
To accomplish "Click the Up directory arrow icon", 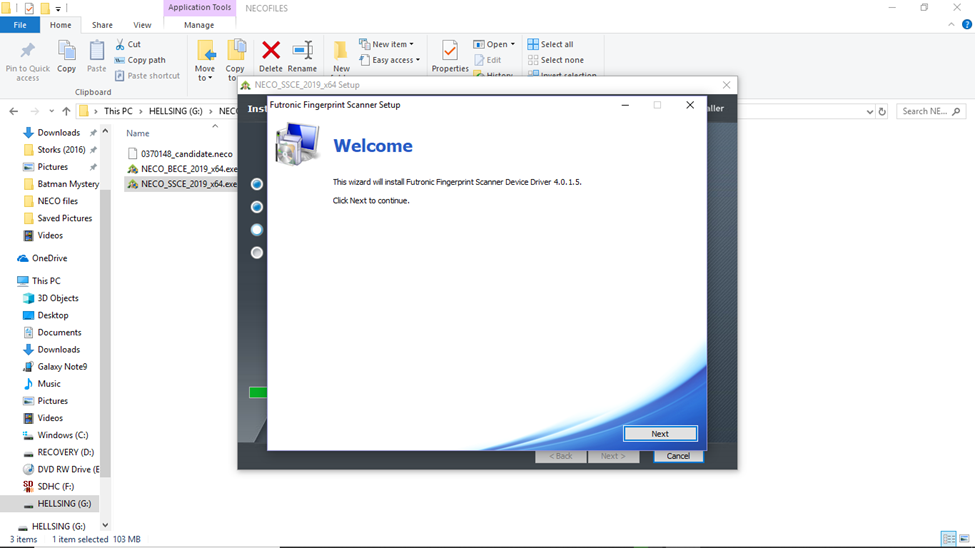I will coord(66,111).
